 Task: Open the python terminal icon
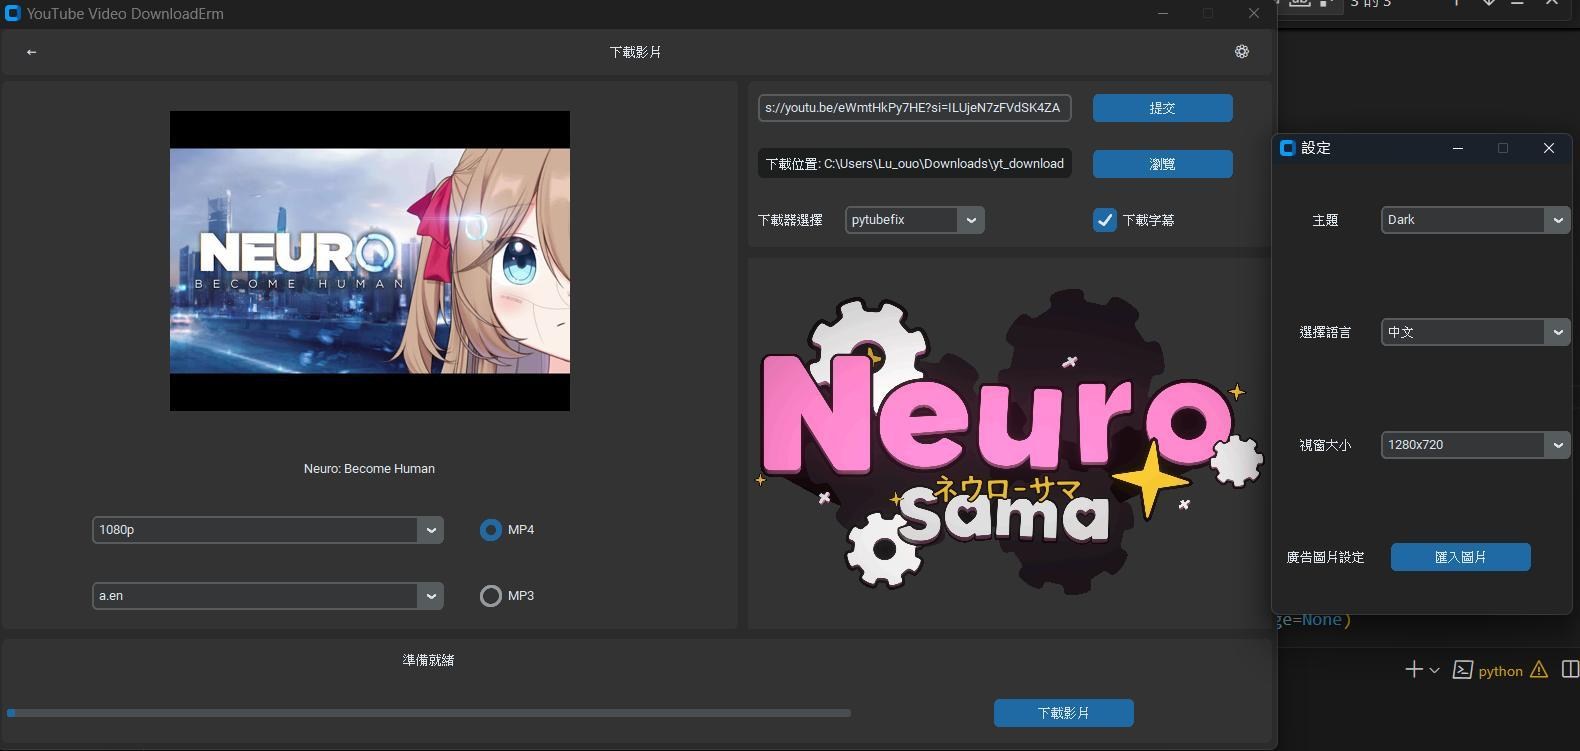click(x=1463, y=670)
